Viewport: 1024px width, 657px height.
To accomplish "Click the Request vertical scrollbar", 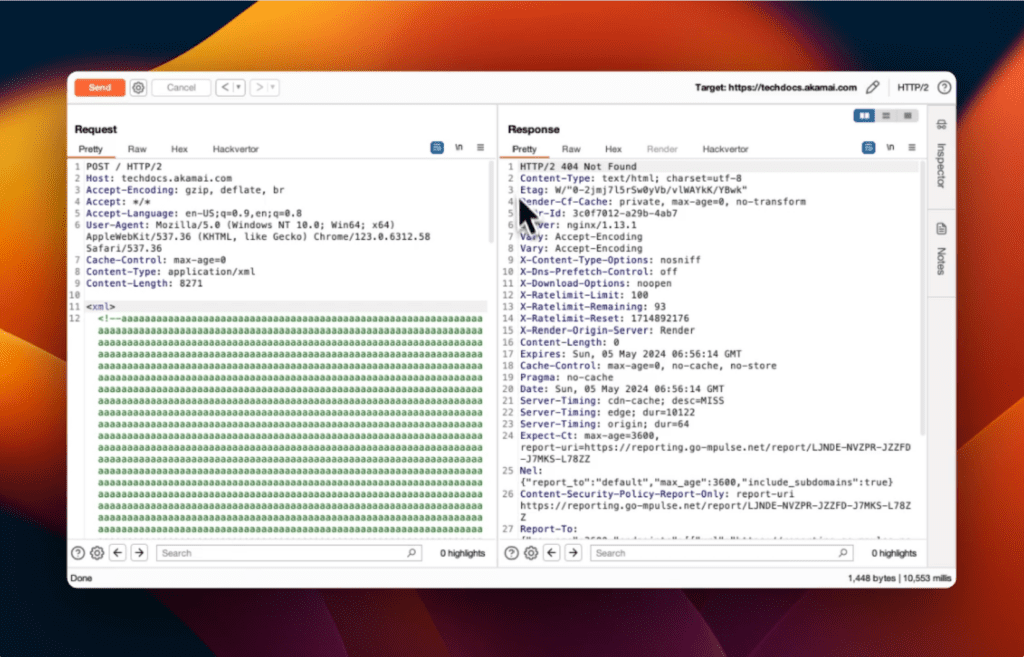I will coord(491,202).
